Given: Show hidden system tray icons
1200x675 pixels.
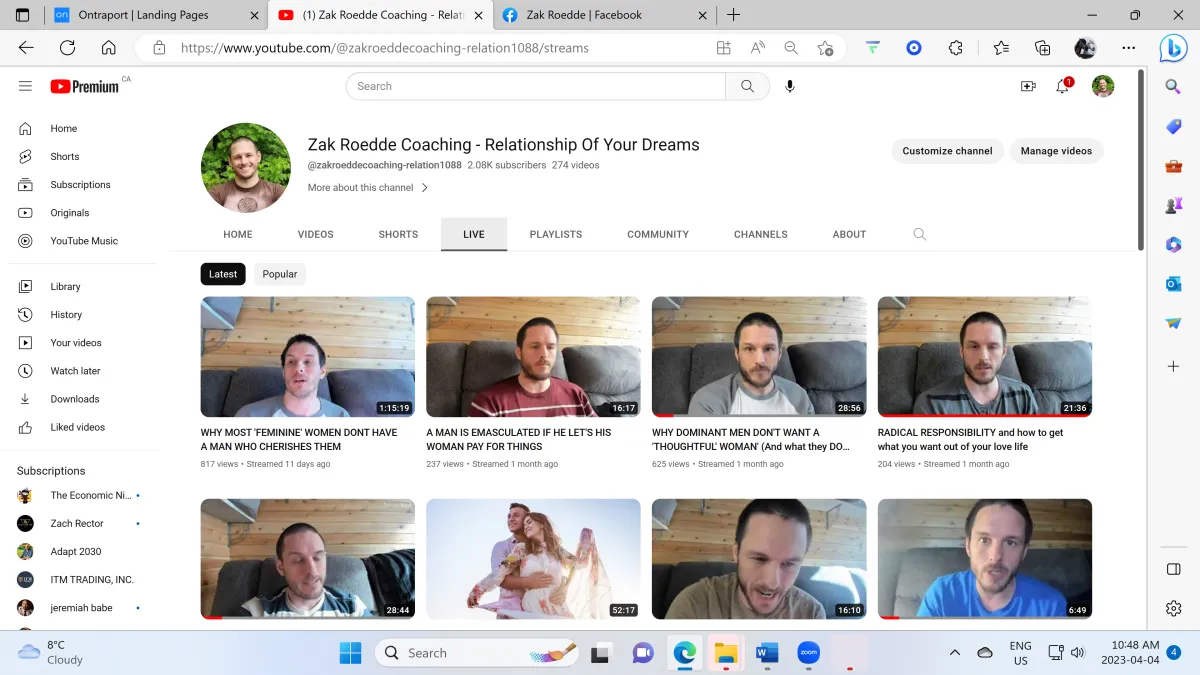Looking at the screenshot, I should tap(954, 653).
